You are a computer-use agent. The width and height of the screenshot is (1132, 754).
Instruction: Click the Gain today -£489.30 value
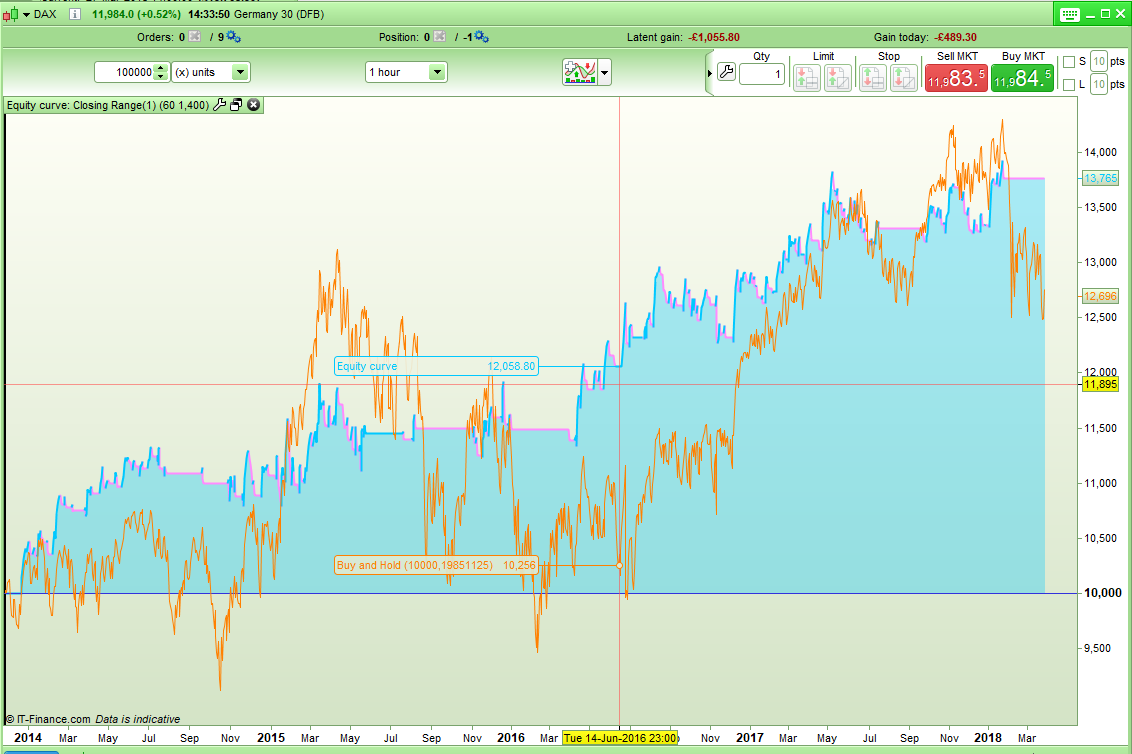click(x=955, y=37)
